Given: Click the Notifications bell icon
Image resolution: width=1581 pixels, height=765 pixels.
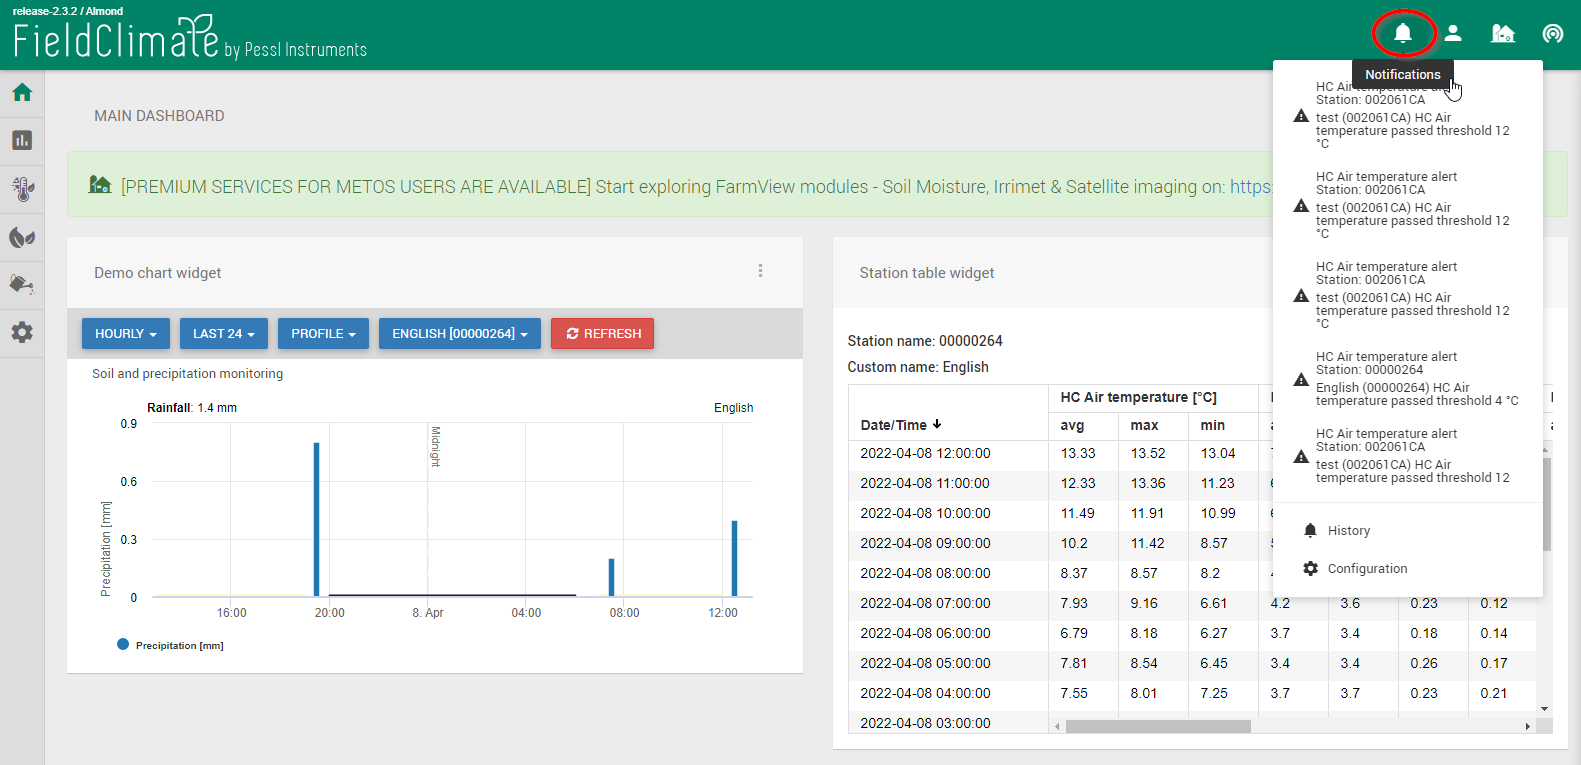Looking at the screenshot, I should (1403, 33).
